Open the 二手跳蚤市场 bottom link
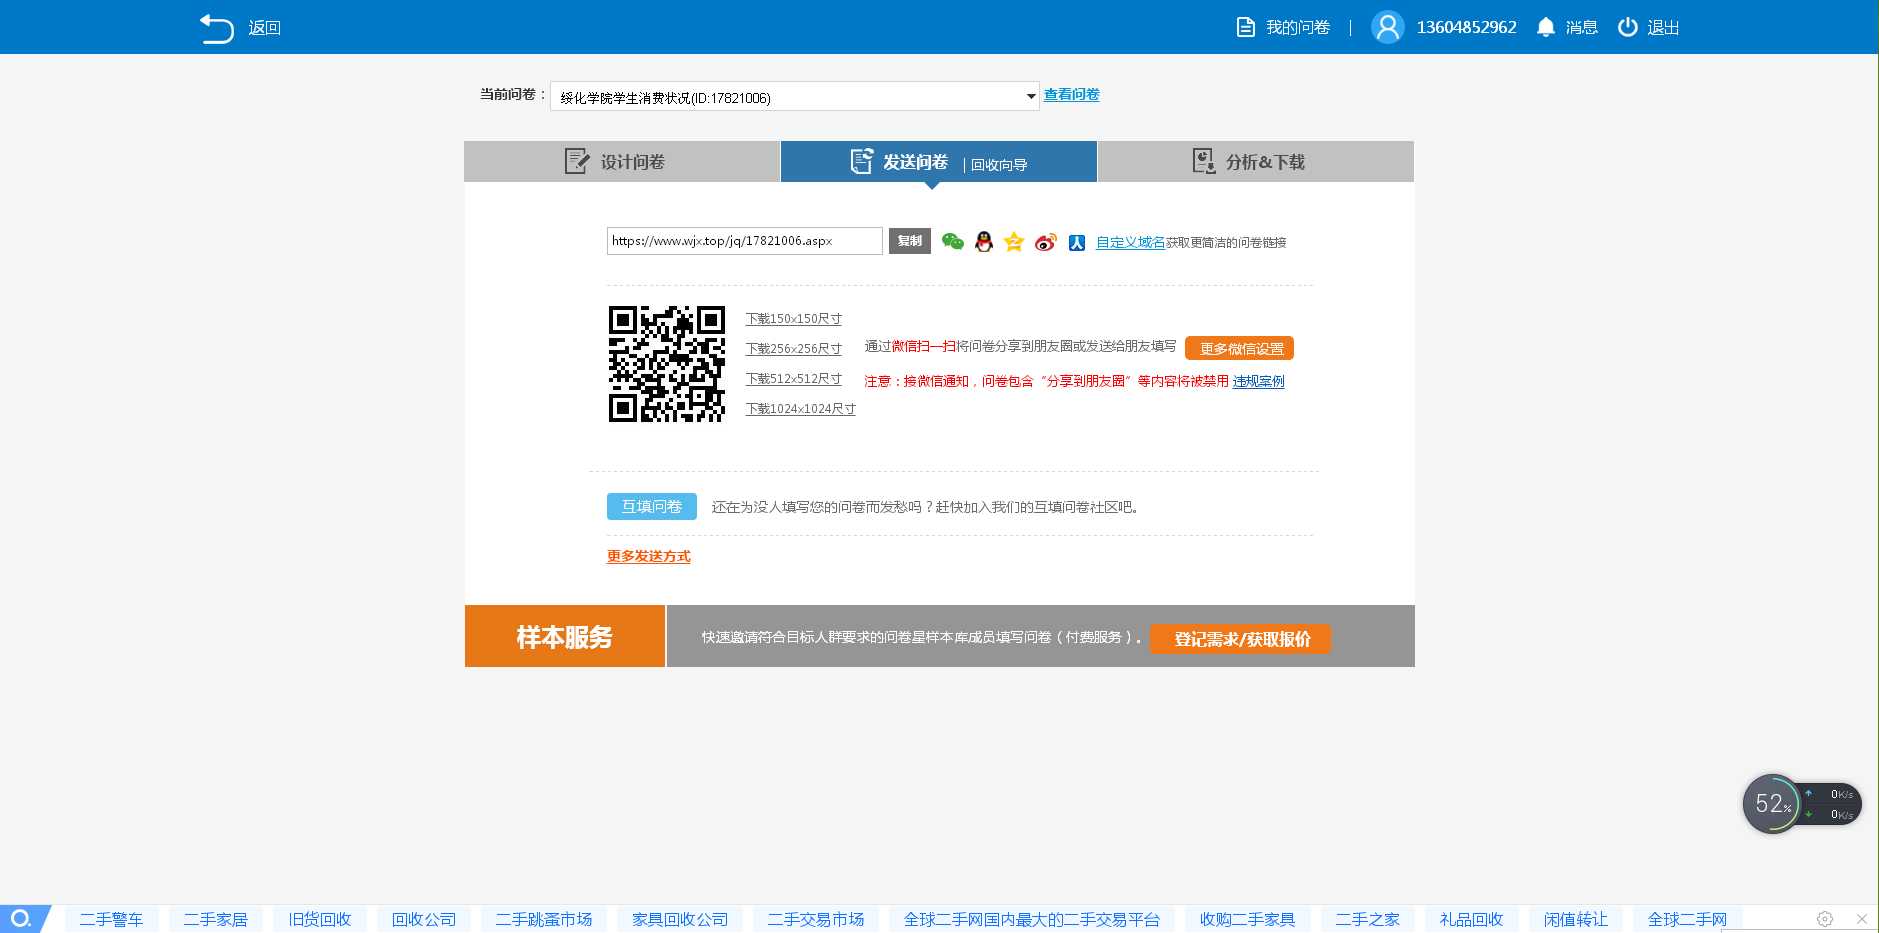This screenshot has width=1879, height=933. tap(544, 919)
